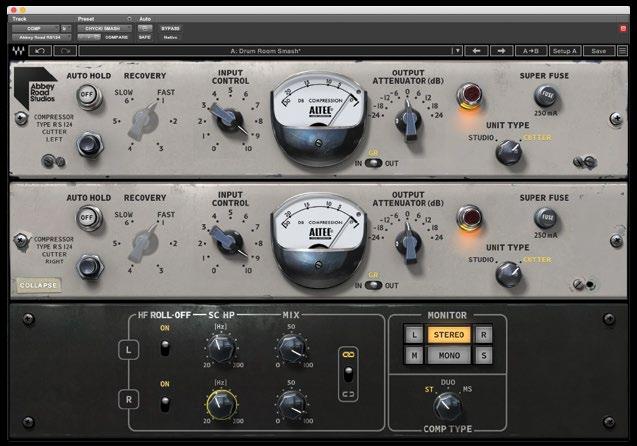Screen dimensions: 637x446
Task: Click the left unit Input Control knob
Action: pyautogui.click(x=230, y=119)
